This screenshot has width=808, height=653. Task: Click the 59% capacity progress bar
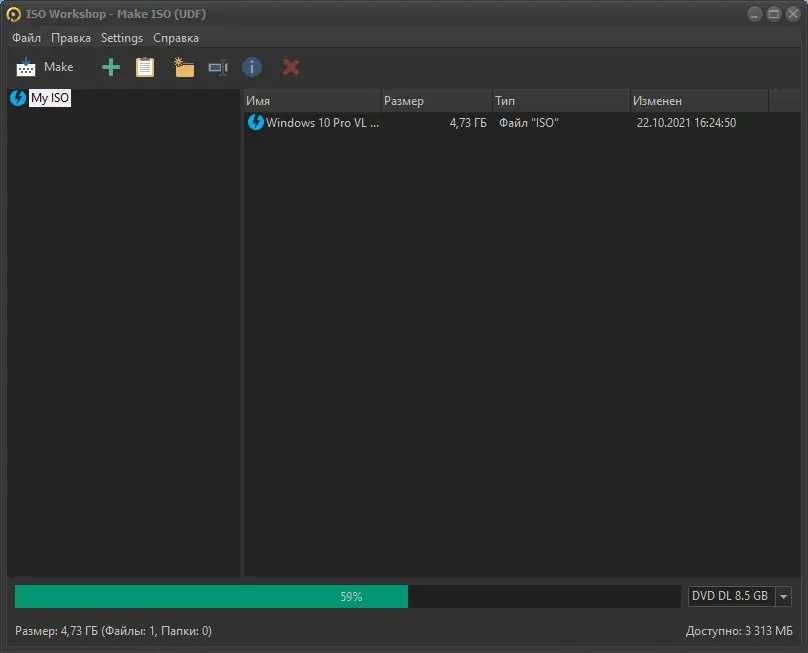point(348,597)
